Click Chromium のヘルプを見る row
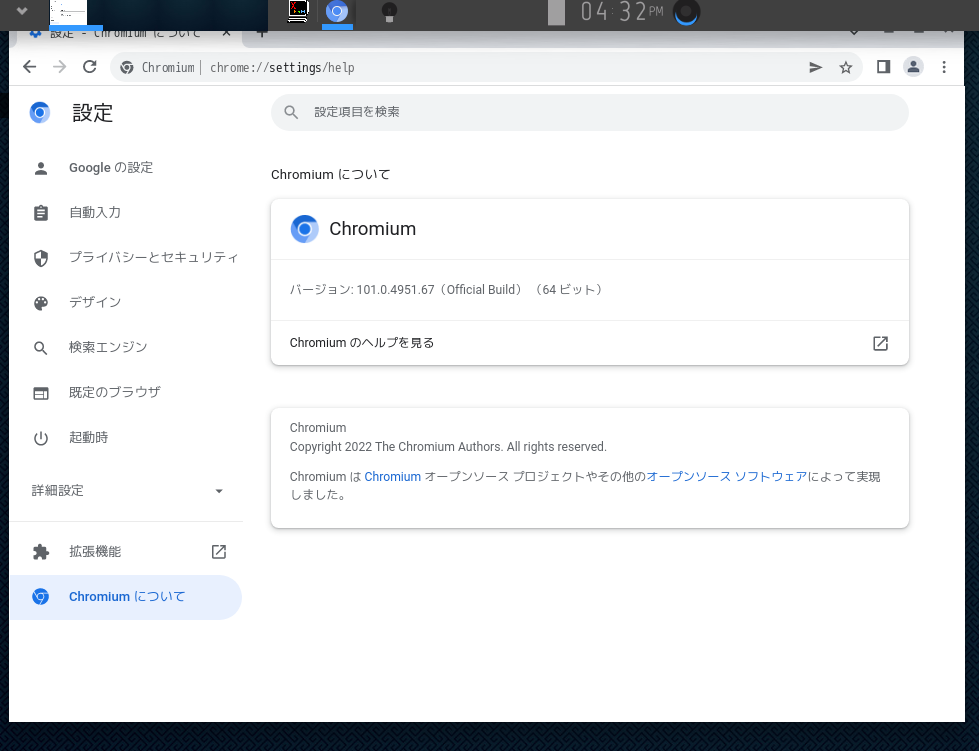This screenshot has height=751, width=979. pos(589,343)
